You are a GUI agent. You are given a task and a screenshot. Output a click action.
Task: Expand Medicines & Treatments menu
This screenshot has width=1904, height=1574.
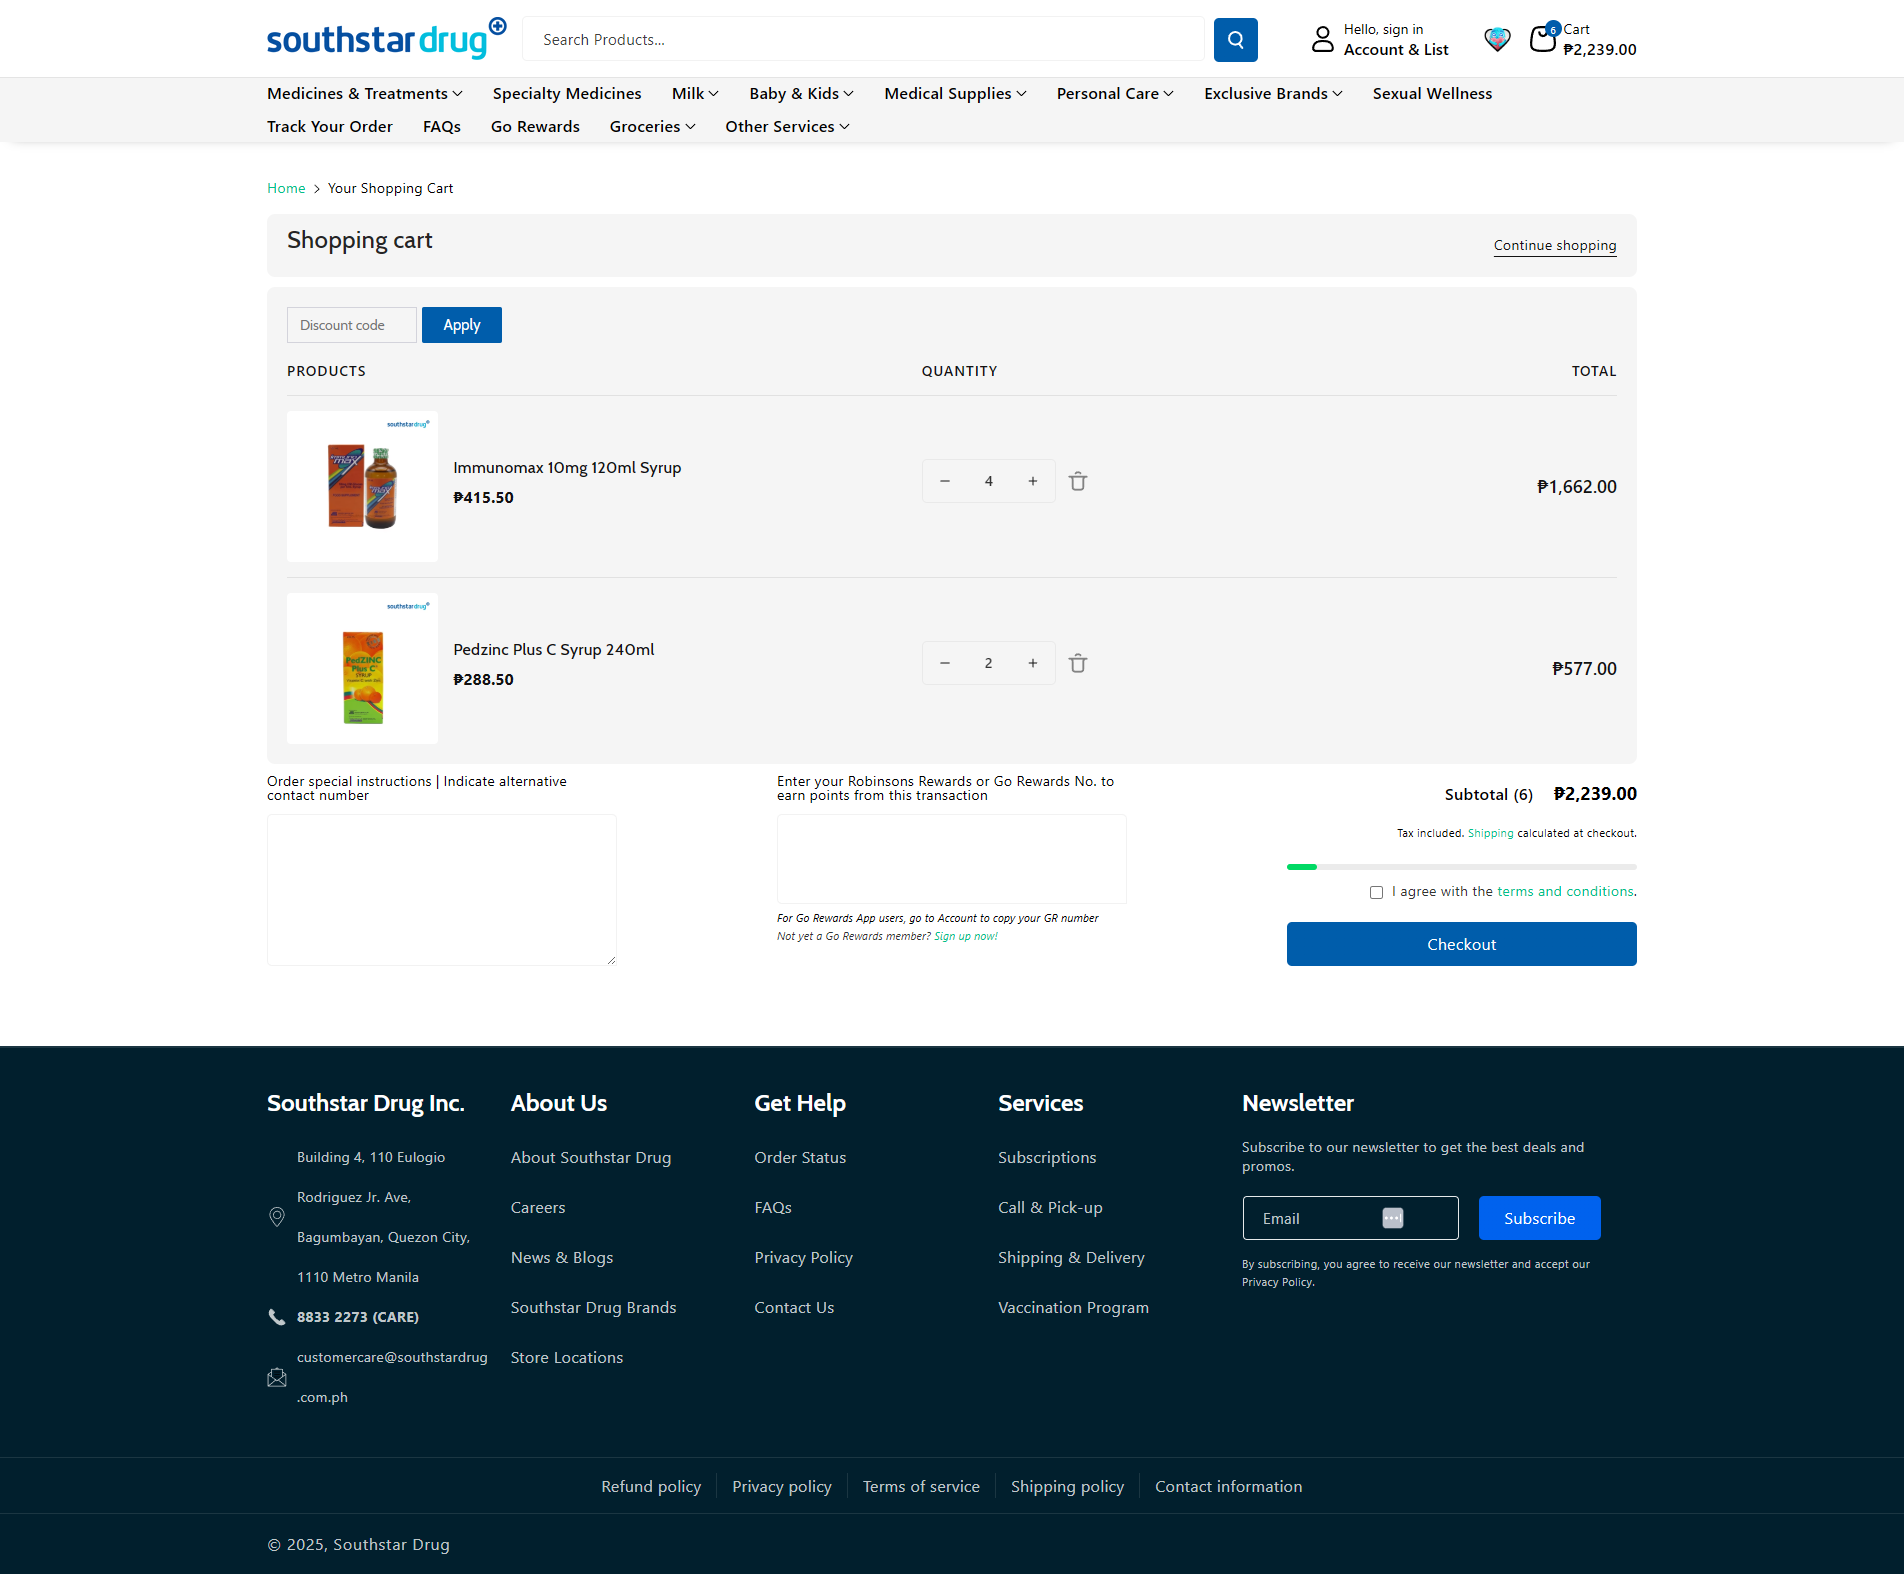click(x=365, y=93)
